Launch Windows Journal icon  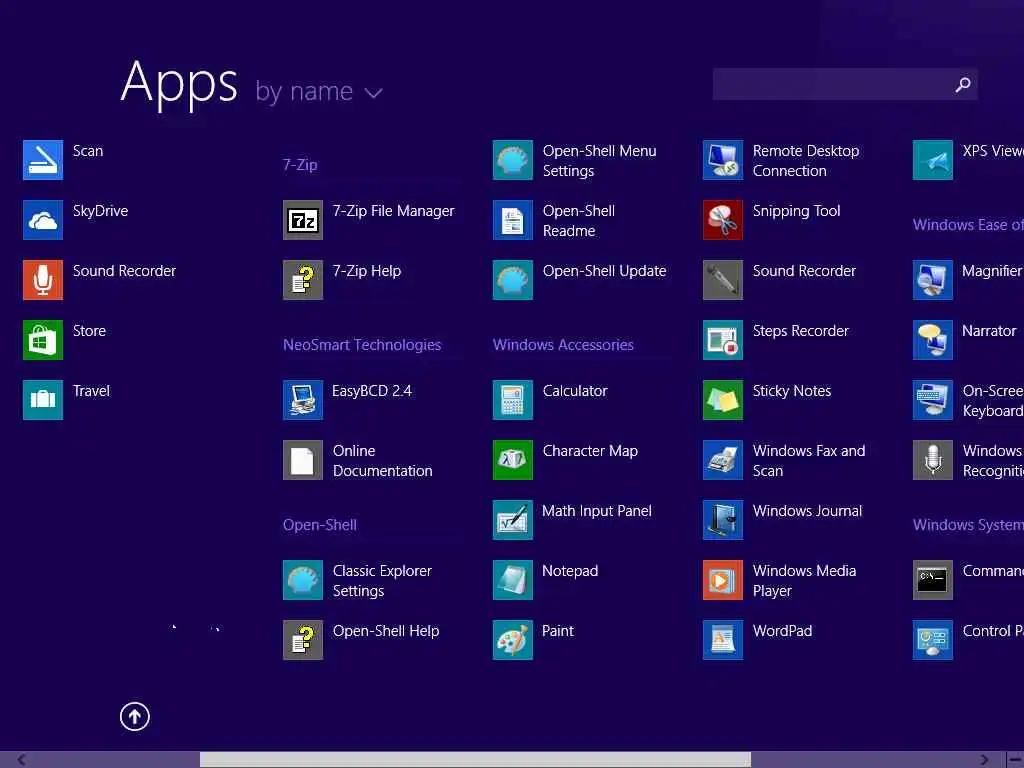[723, 520]
